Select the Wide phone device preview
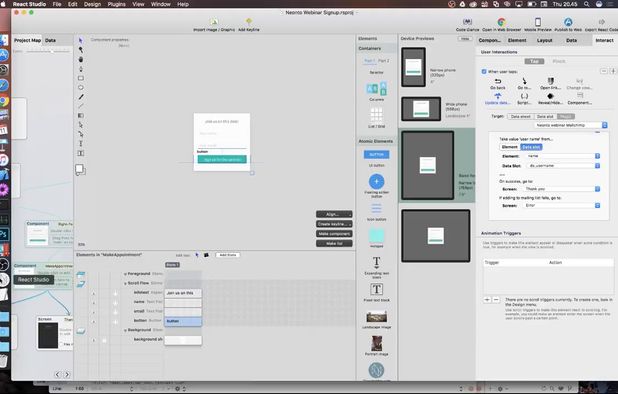 pyautogui.click(x=421, y=109)
